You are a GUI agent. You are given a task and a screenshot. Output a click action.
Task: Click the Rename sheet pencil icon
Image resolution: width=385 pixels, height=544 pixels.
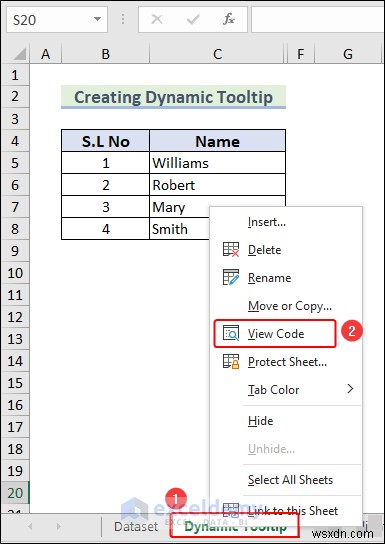tap(231, 278)
